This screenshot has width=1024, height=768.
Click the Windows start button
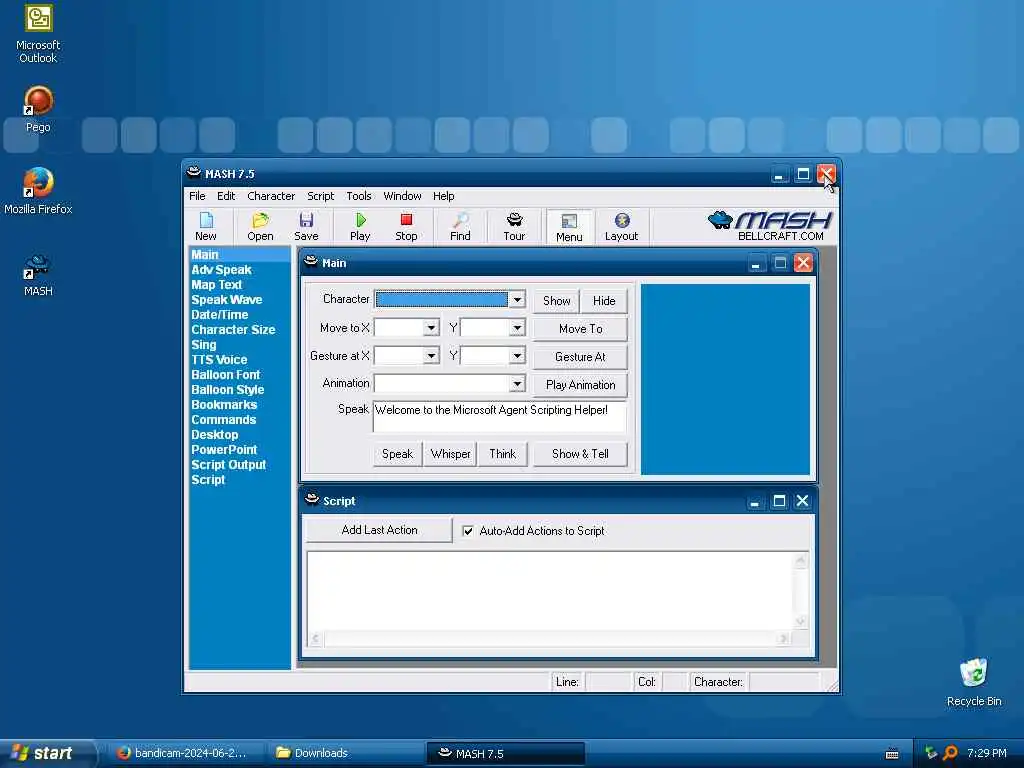tap(47, 754)
